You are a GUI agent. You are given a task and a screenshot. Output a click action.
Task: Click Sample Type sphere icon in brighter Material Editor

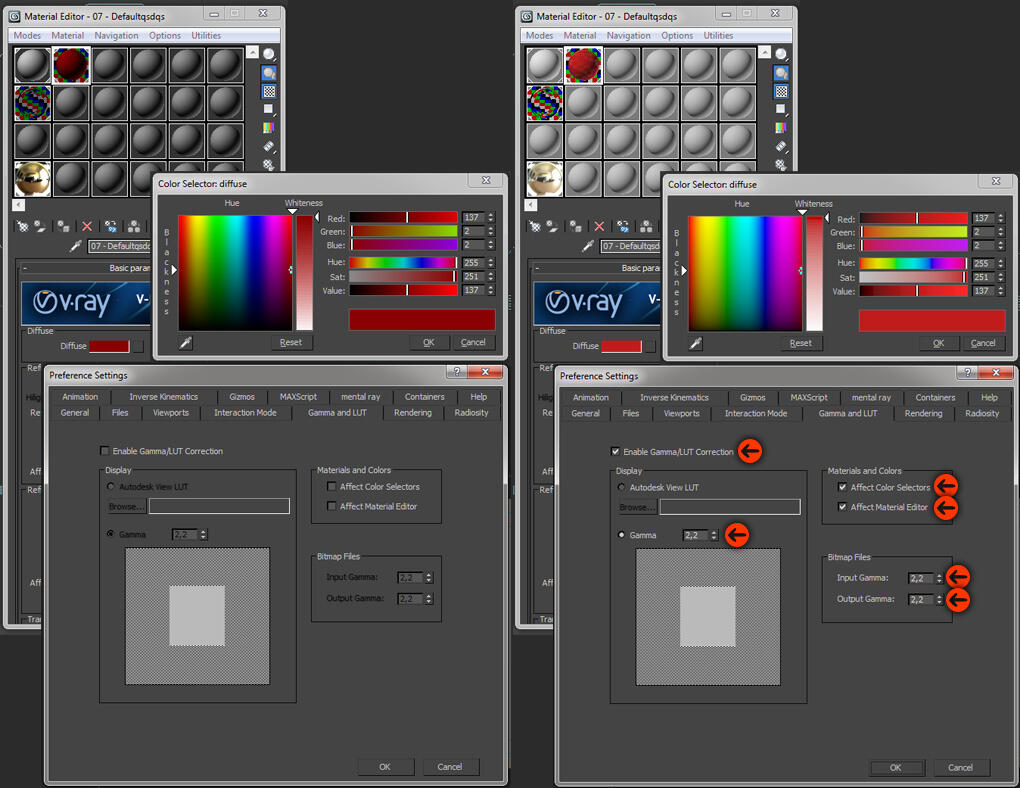tap(781, 55)
